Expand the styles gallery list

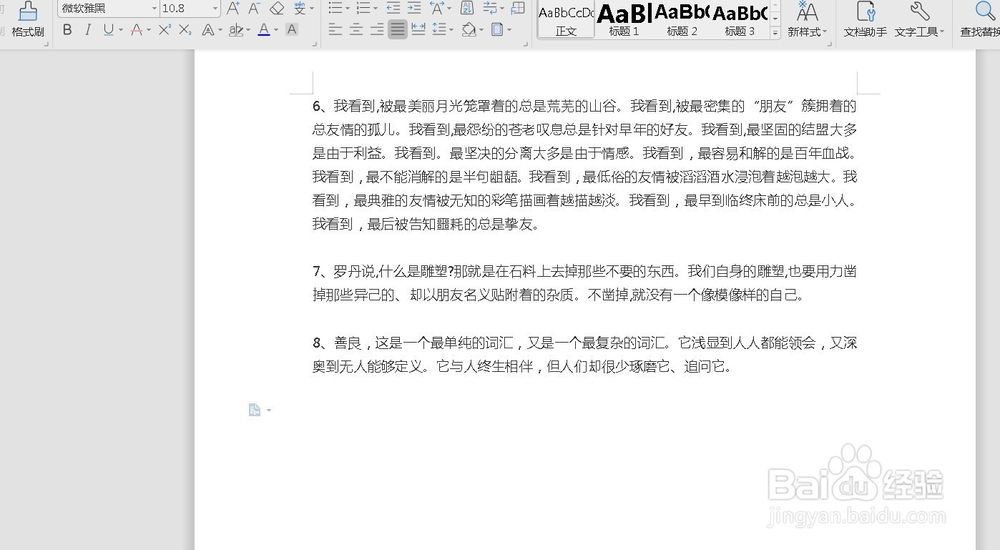click(x=776, y=33)
